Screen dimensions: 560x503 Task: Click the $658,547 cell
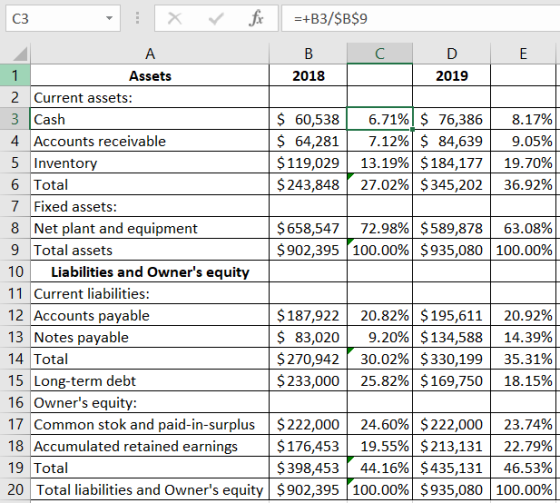pyautogui.click(x=308, y=228)
